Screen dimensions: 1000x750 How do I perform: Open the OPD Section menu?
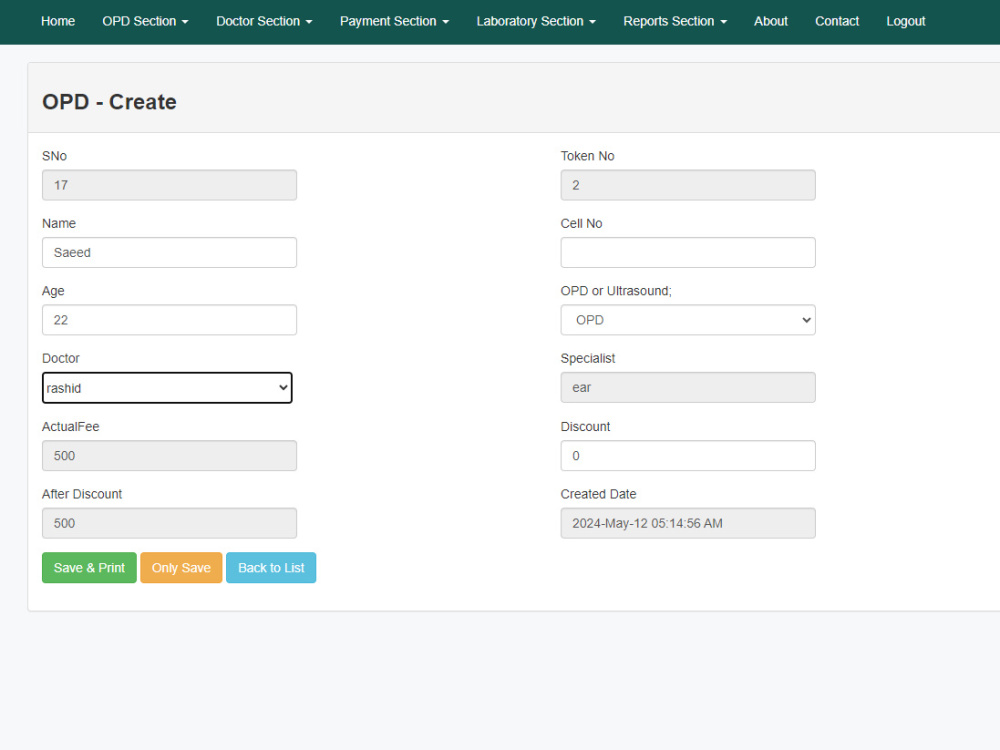point(145,21)
